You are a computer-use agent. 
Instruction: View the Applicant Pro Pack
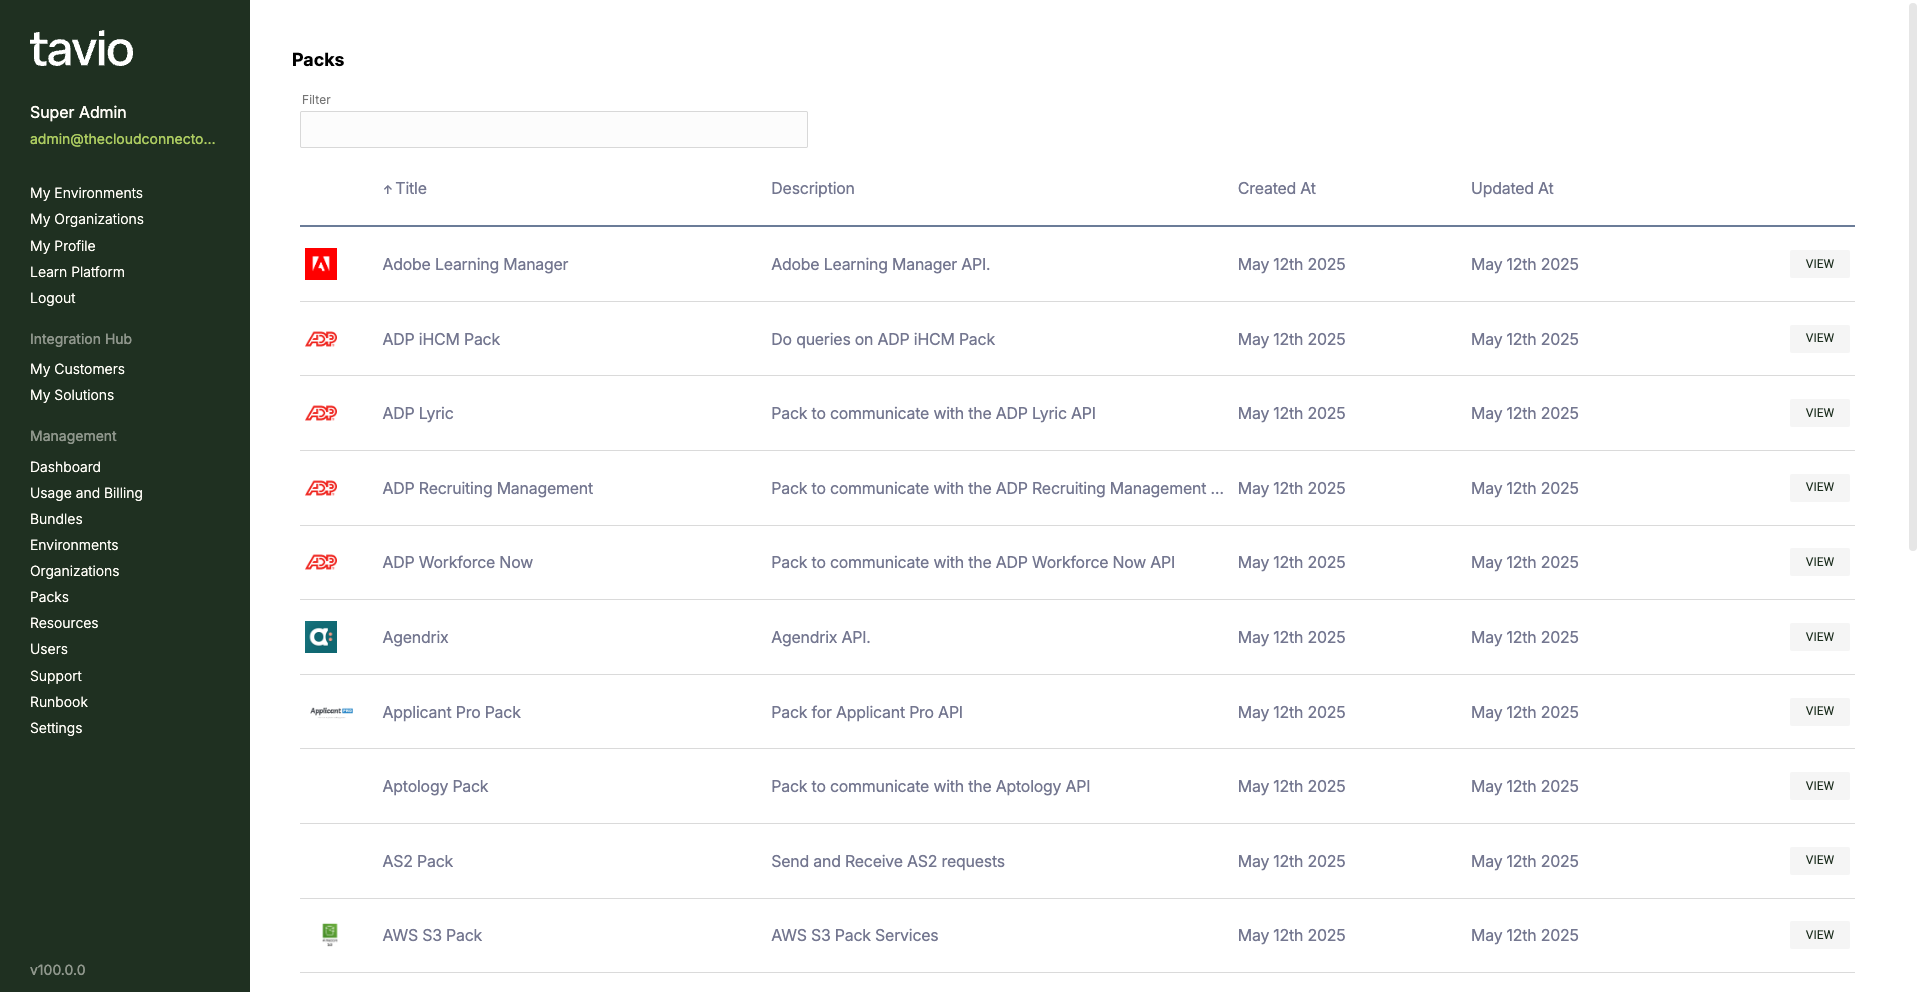(x=1819, y=711)
